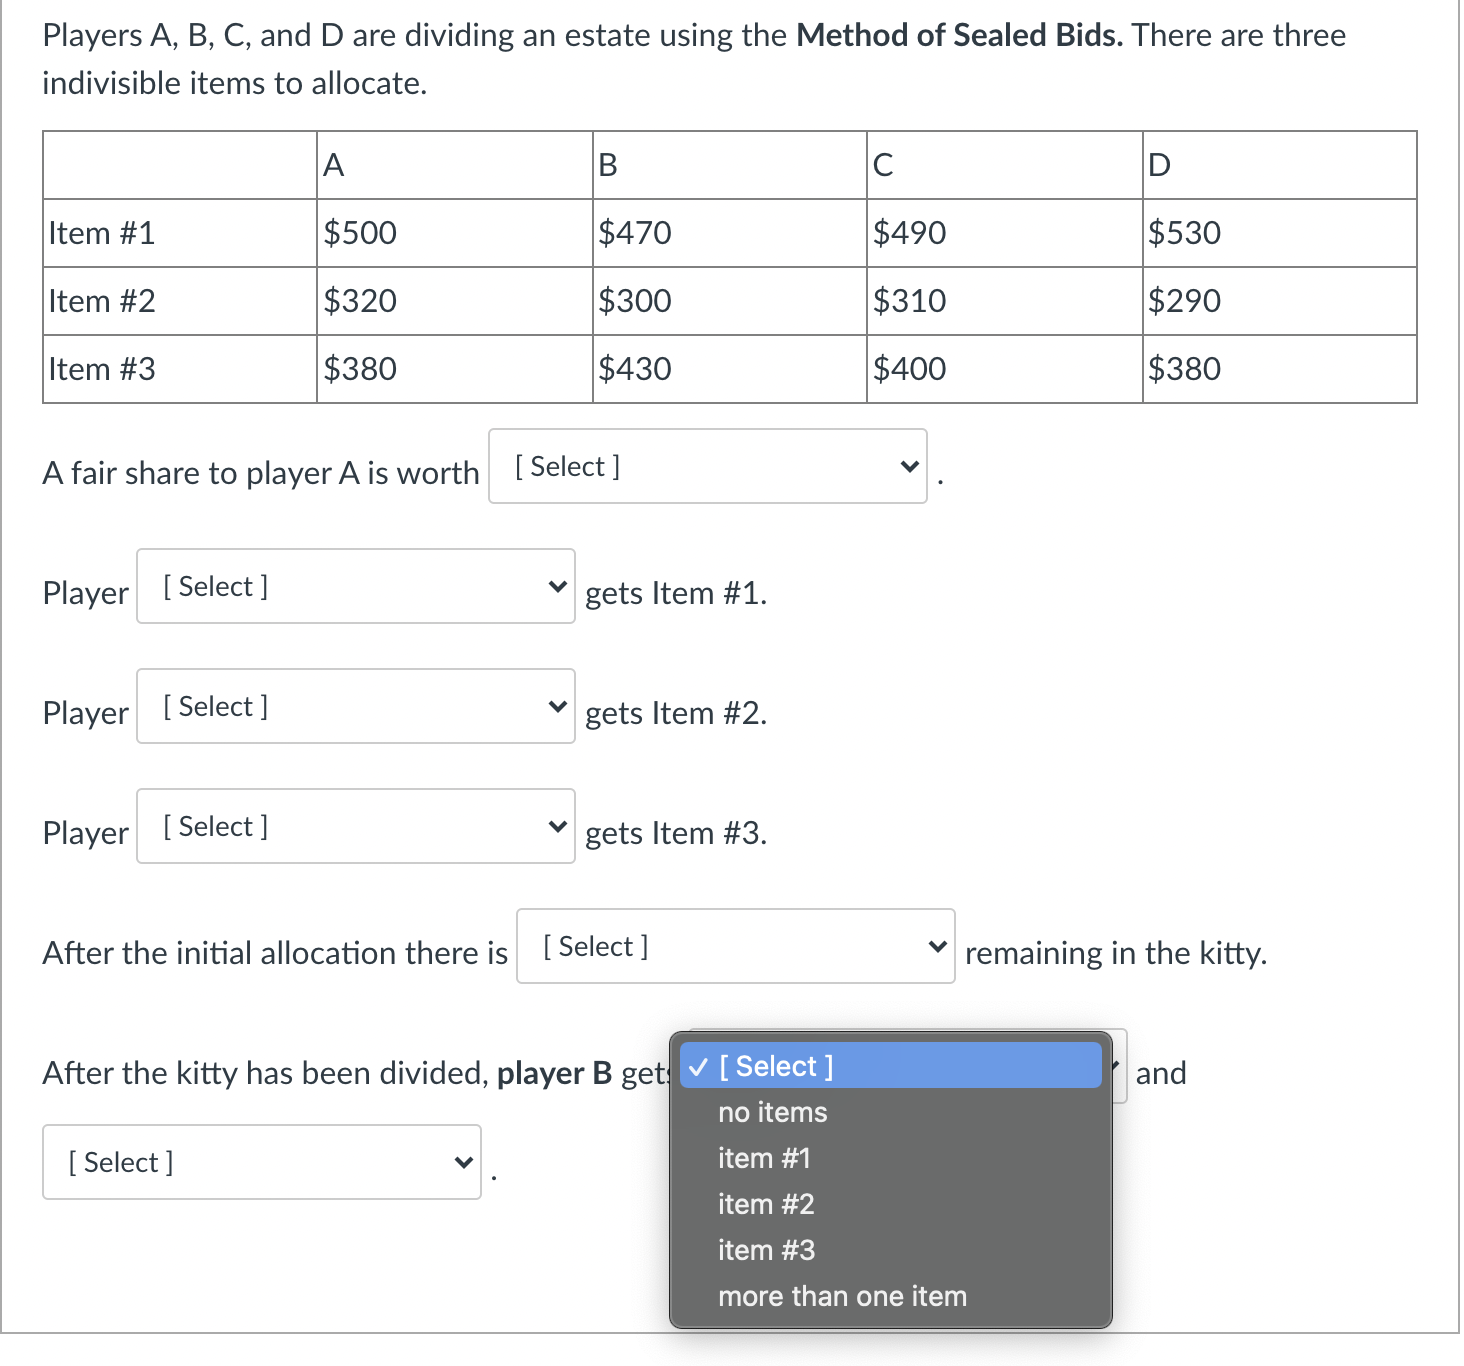Click the 'Item #2' row label
This screenshot has width=1464, height=1366.
point(102,300)
